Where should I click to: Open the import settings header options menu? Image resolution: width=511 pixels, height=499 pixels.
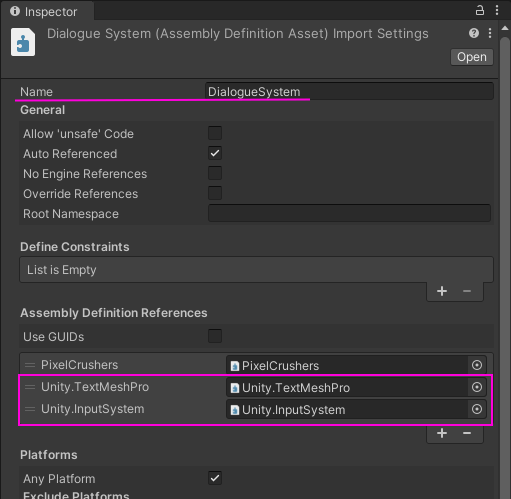(x=490, y=33)
